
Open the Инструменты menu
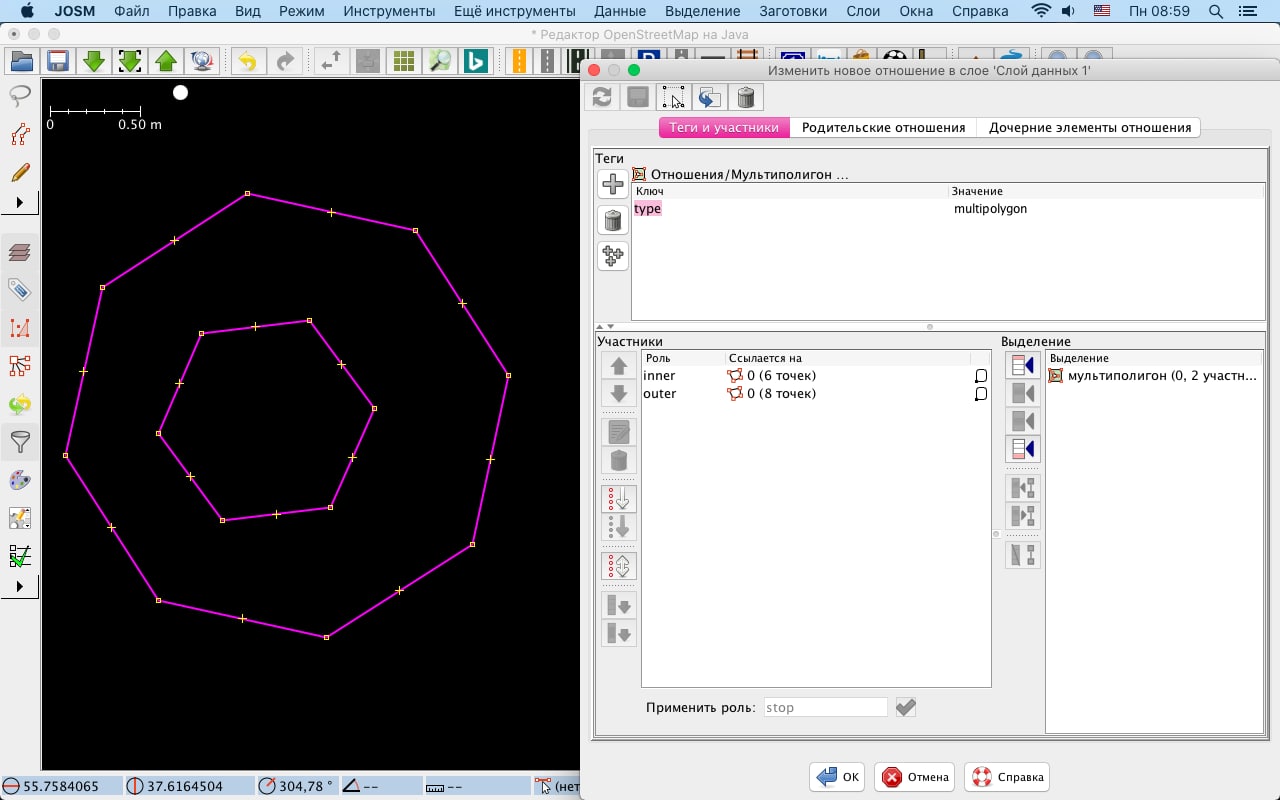[x=389, y=11]
